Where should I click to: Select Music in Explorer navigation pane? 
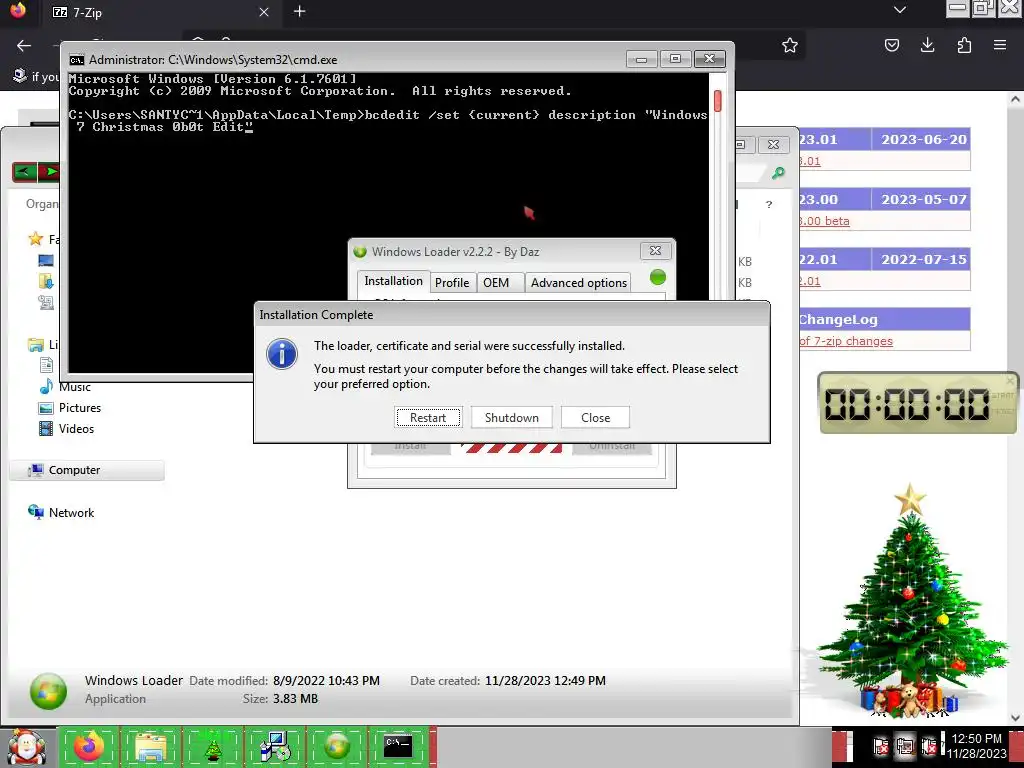[x=65, y=387]
